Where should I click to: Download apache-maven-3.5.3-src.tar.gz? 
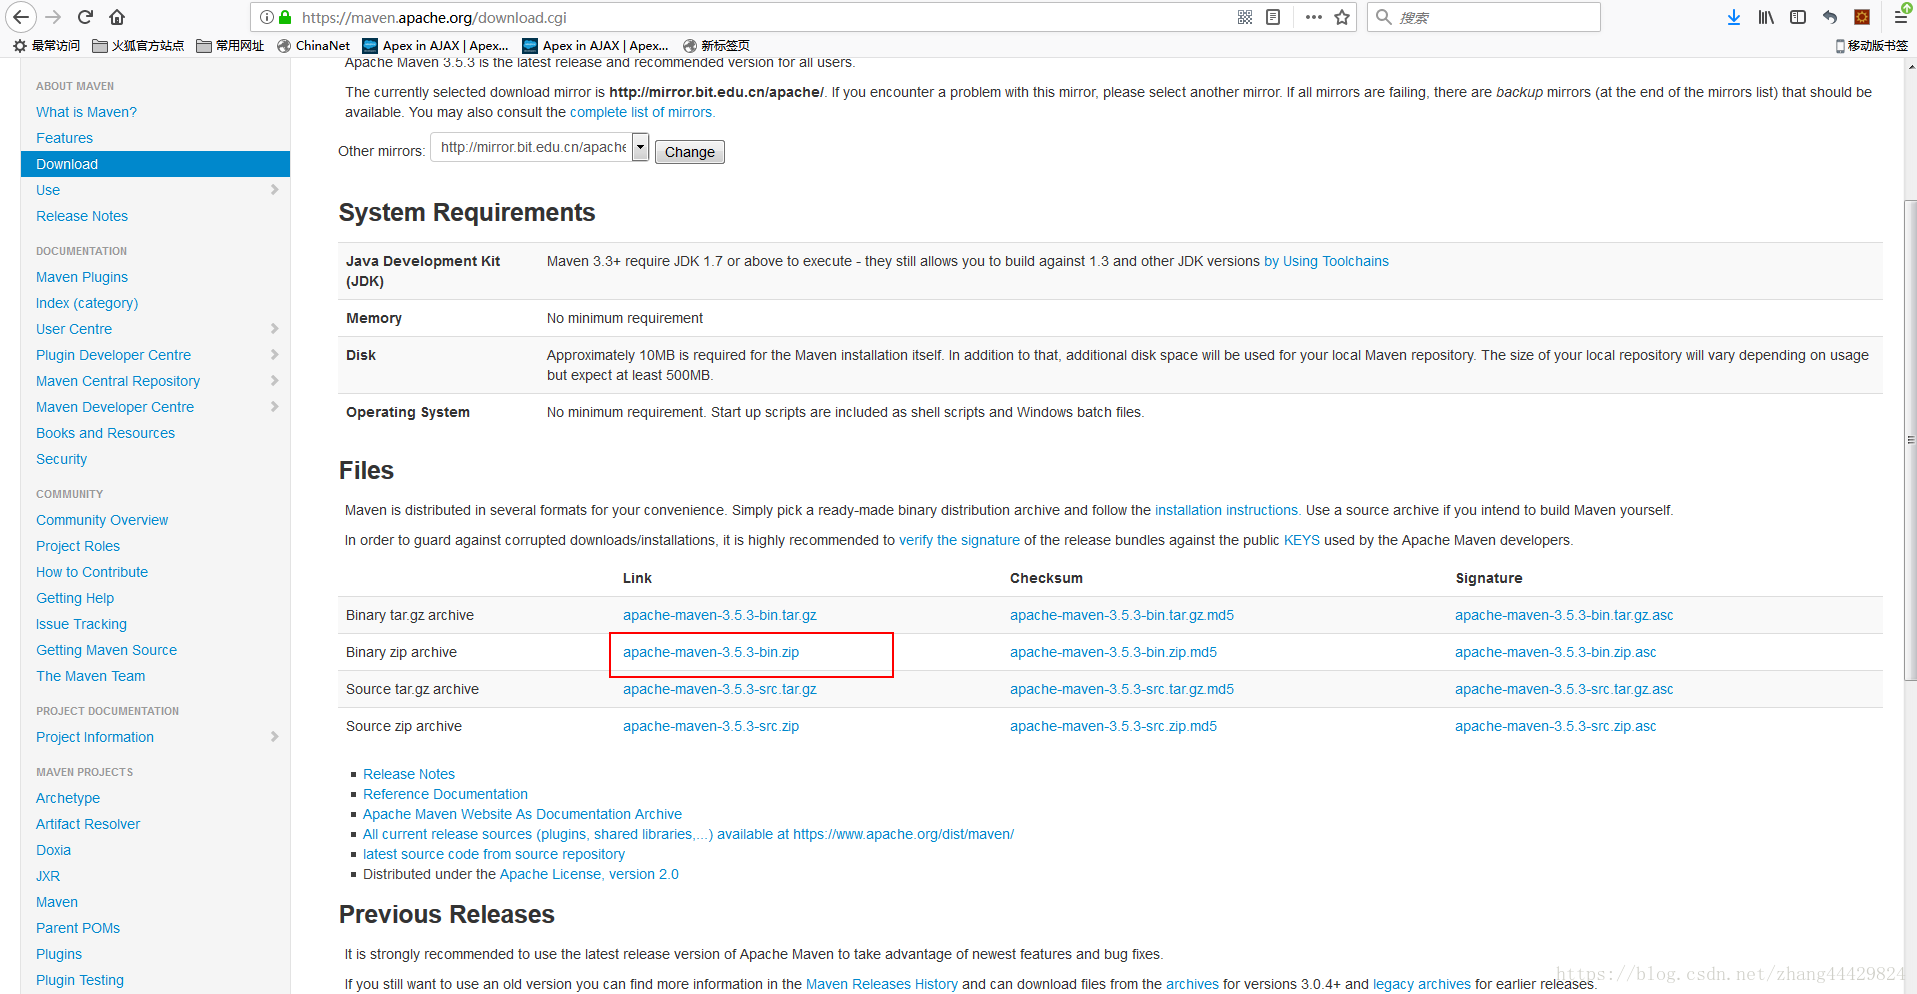pos(720,689)
